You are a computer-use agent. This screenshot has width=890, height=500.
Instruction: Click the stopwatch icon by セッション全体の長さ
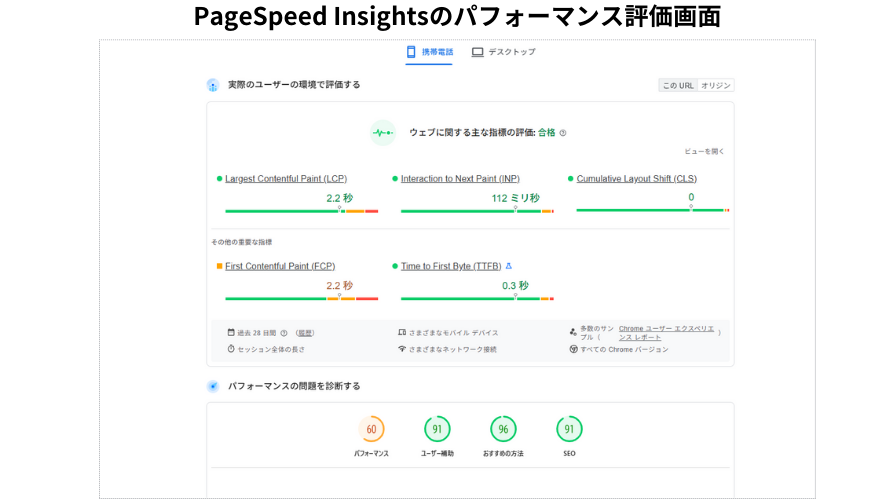[231, 349]
